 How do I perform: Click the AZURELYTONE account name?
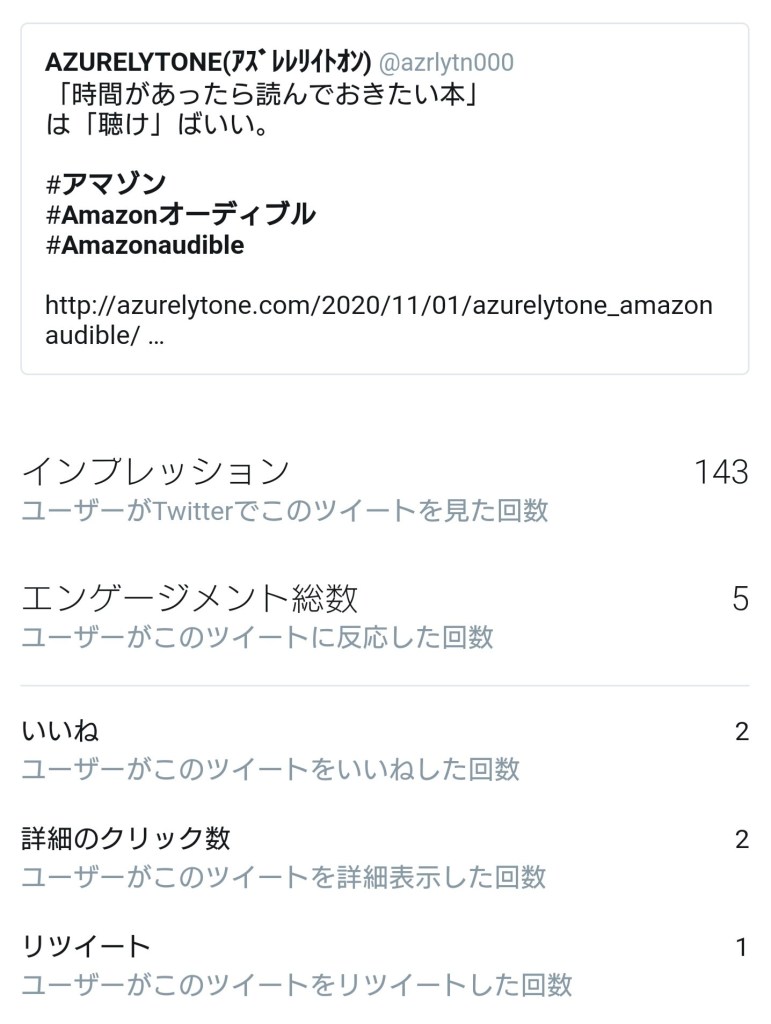click(x=208, y=64)
